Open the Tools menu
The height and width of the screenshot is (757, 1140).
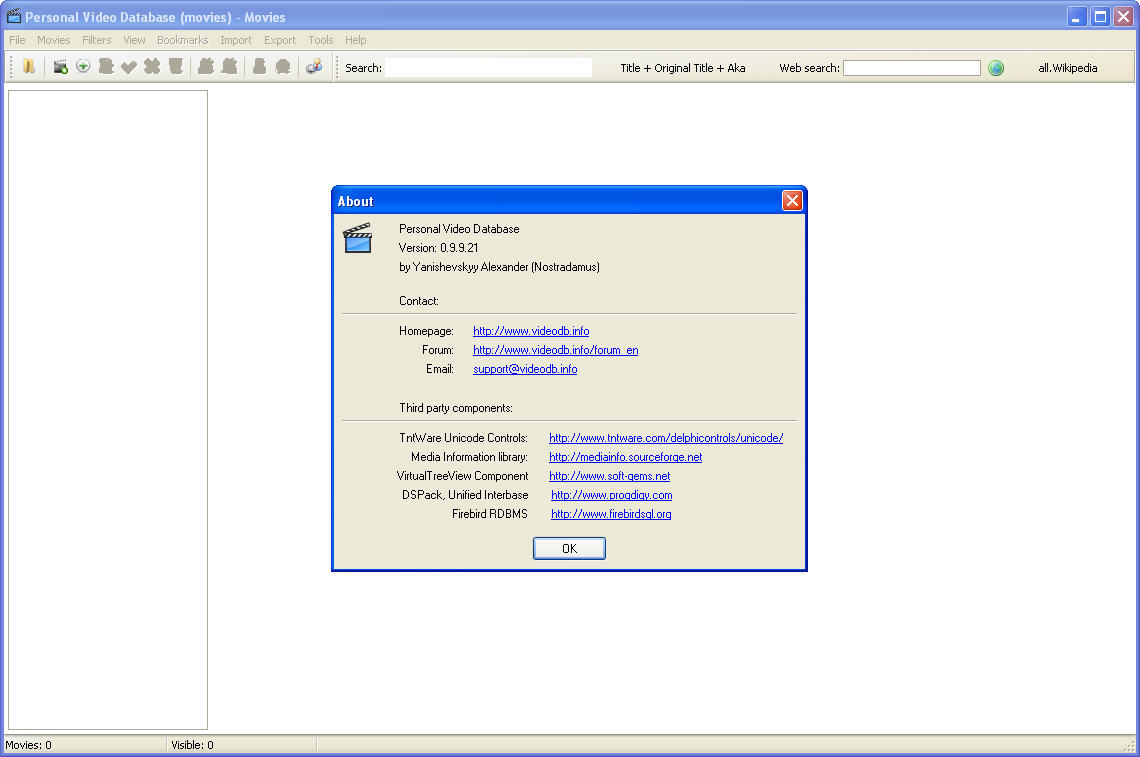tap(320, 40)
